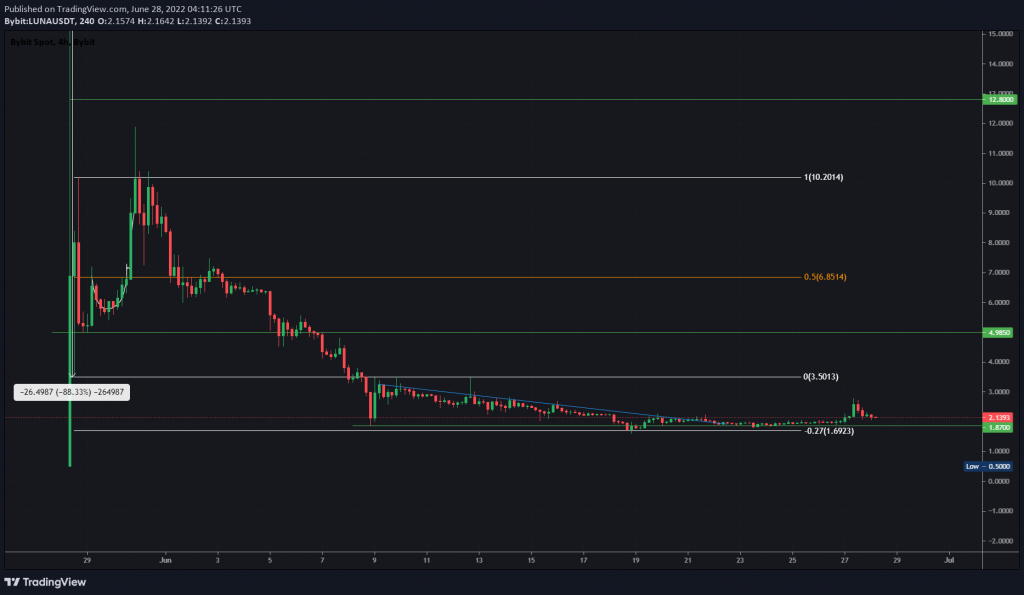Click the Bybit:LUNAUSDT symbol title
Viewport: 1024px width, 595px height.
pos(39,21)
